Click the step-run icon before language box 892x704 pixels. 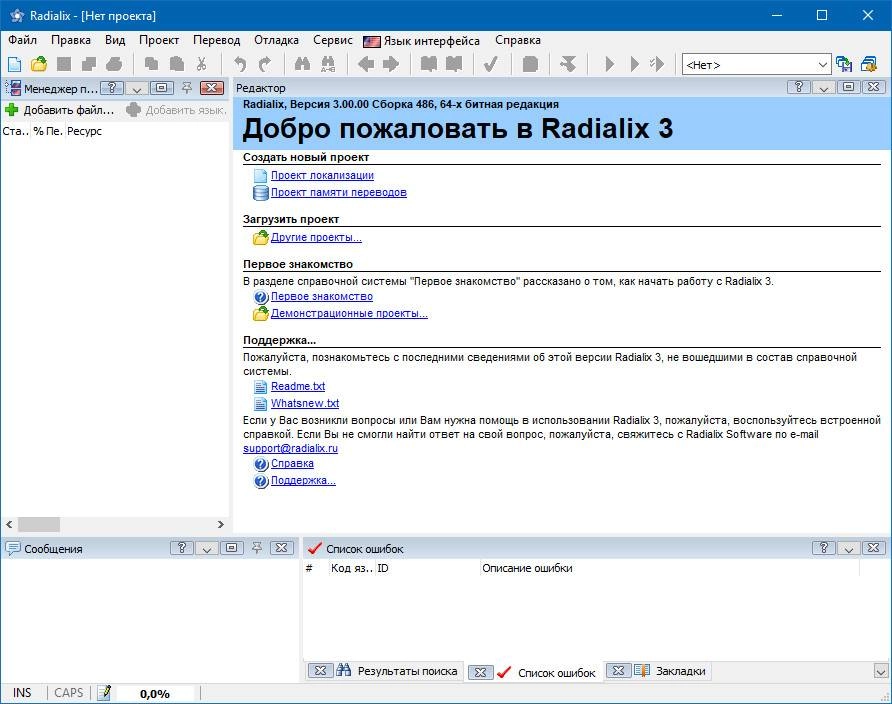657,64
